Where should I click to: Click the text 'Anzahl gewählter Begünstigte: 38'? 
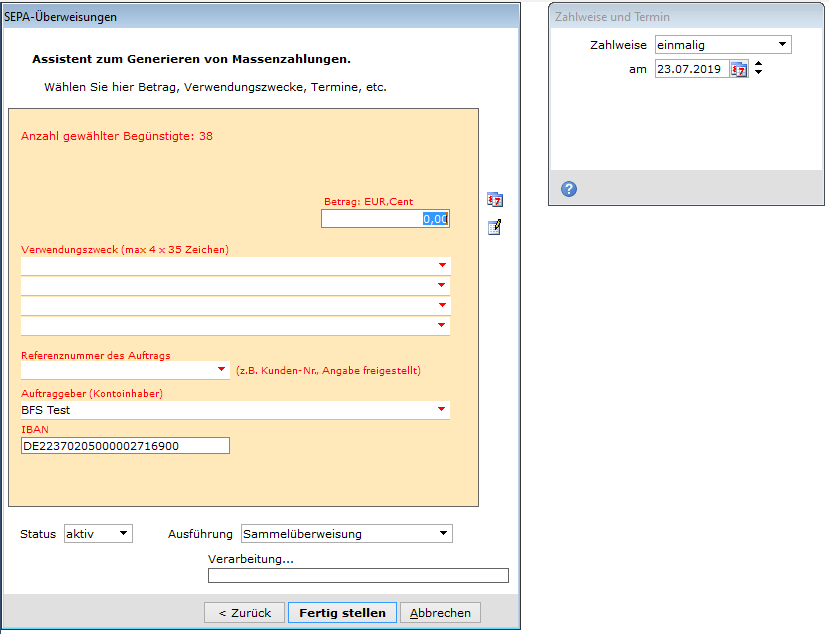coord(117,136)
